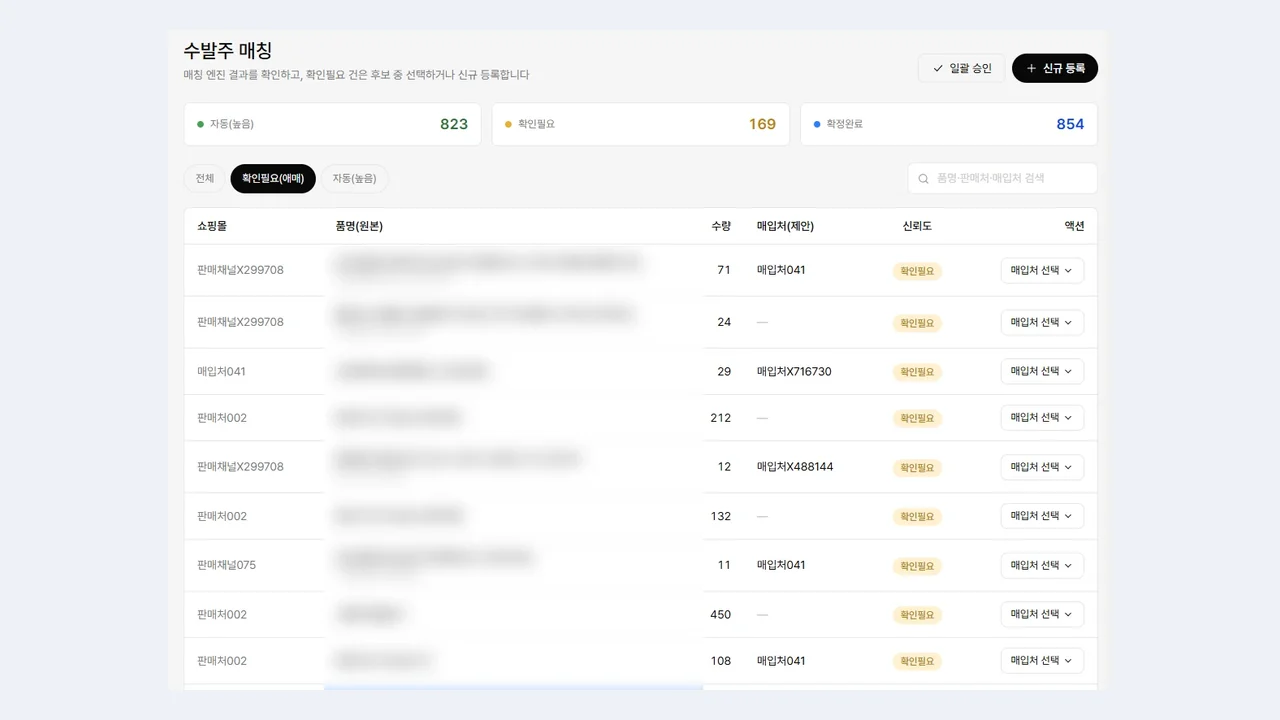Click 판매처002 in the quantity 108 row

point(222,661)
